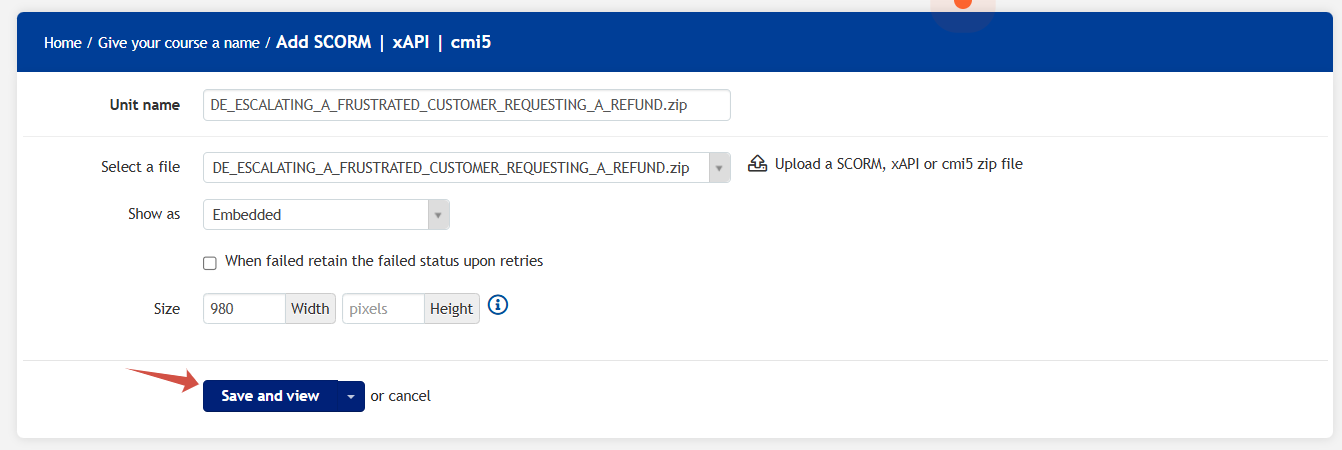
Task: Open the Save and view caret menu
Action: click(351, 396)
